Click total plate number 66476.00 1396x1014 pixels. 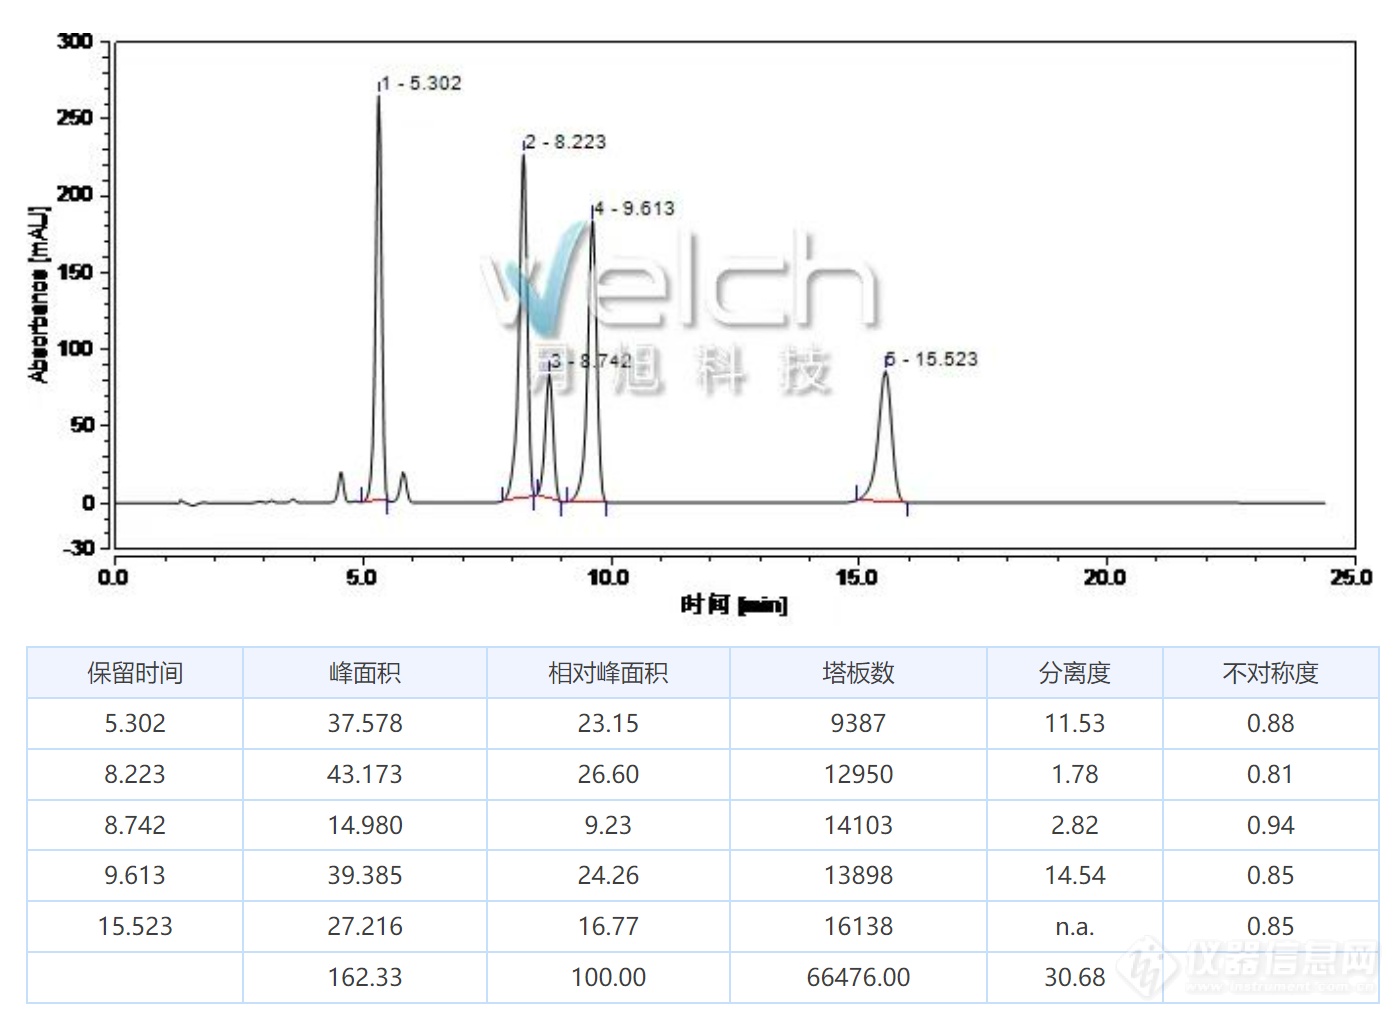coord(858,977)
